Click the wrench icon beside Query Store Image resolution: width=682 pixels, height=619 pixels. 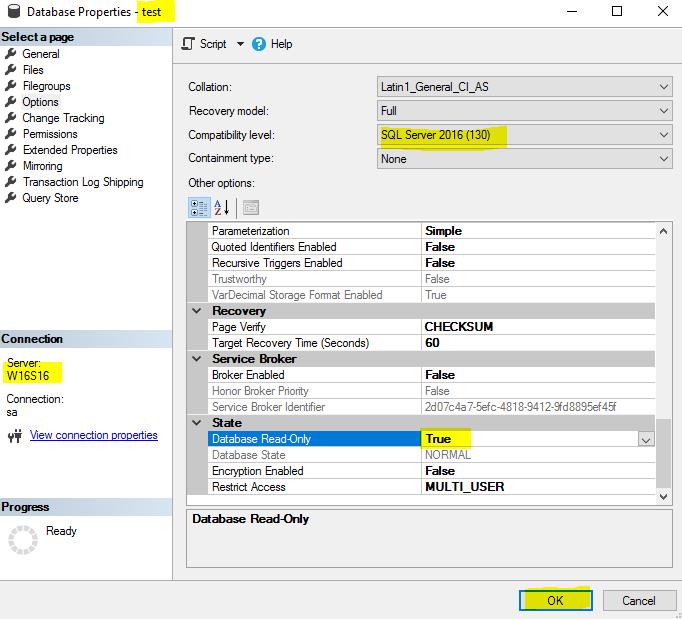click(11, 198)
